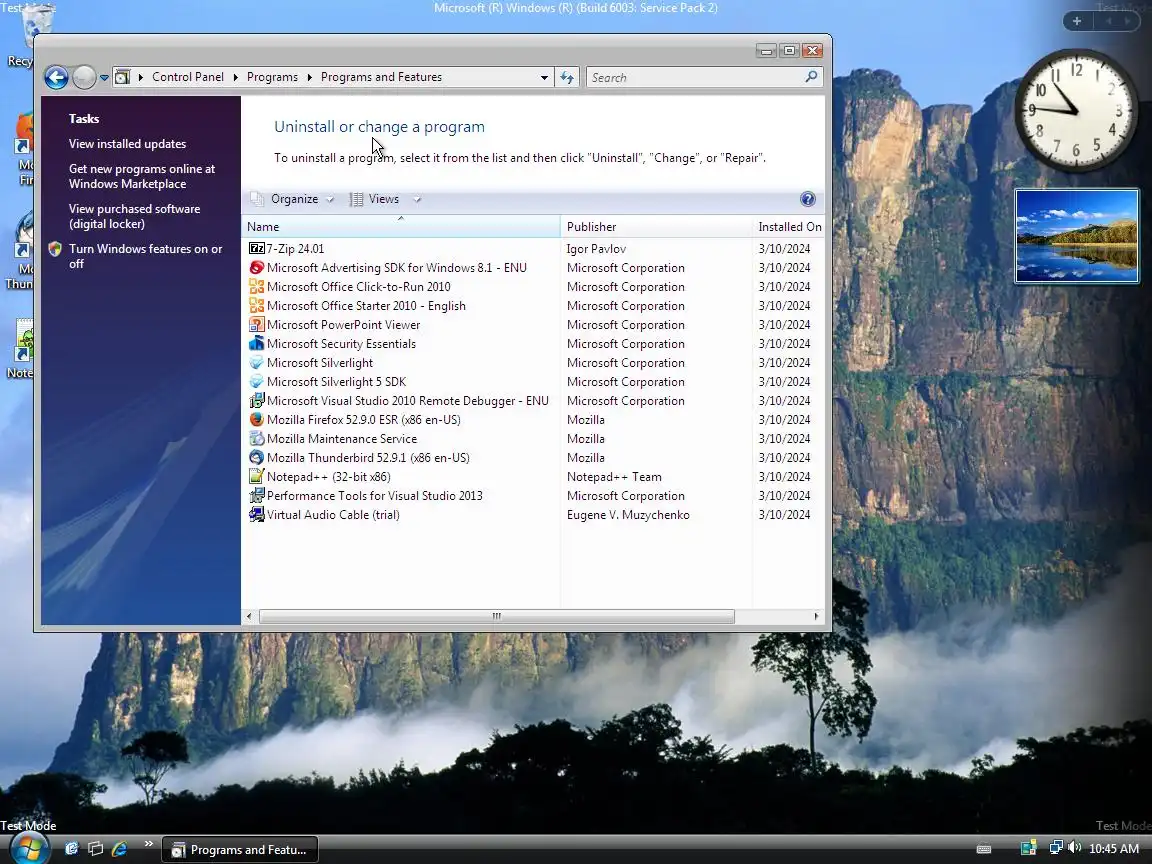Screen dimensions: 1152x864
Task: Click the Mozilla Maintenance Service icon
Action: (x=256, y=439)
